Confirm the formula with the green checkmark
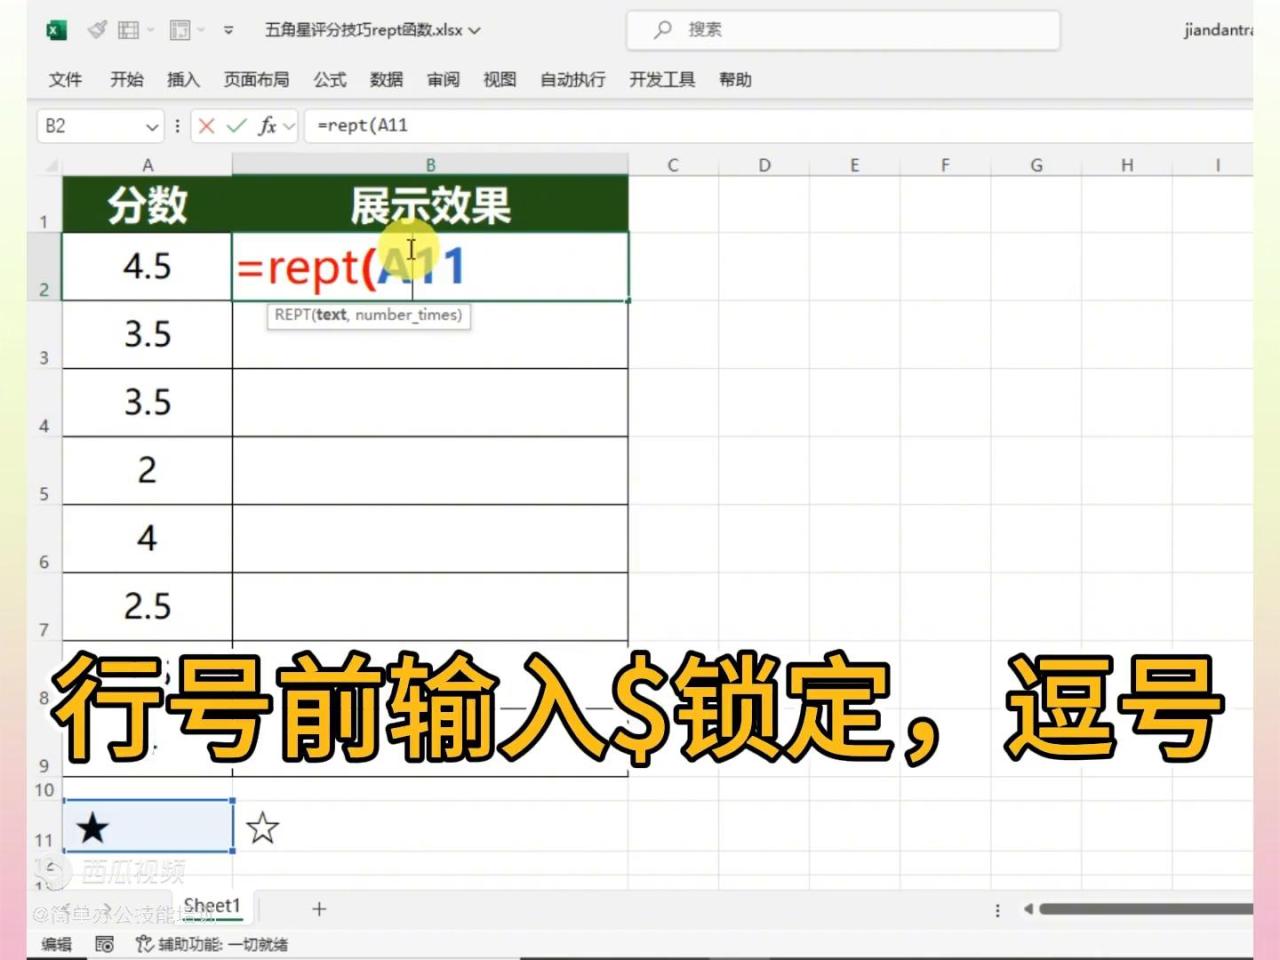The image size is (1280, 960). click(x=237, y=126)
